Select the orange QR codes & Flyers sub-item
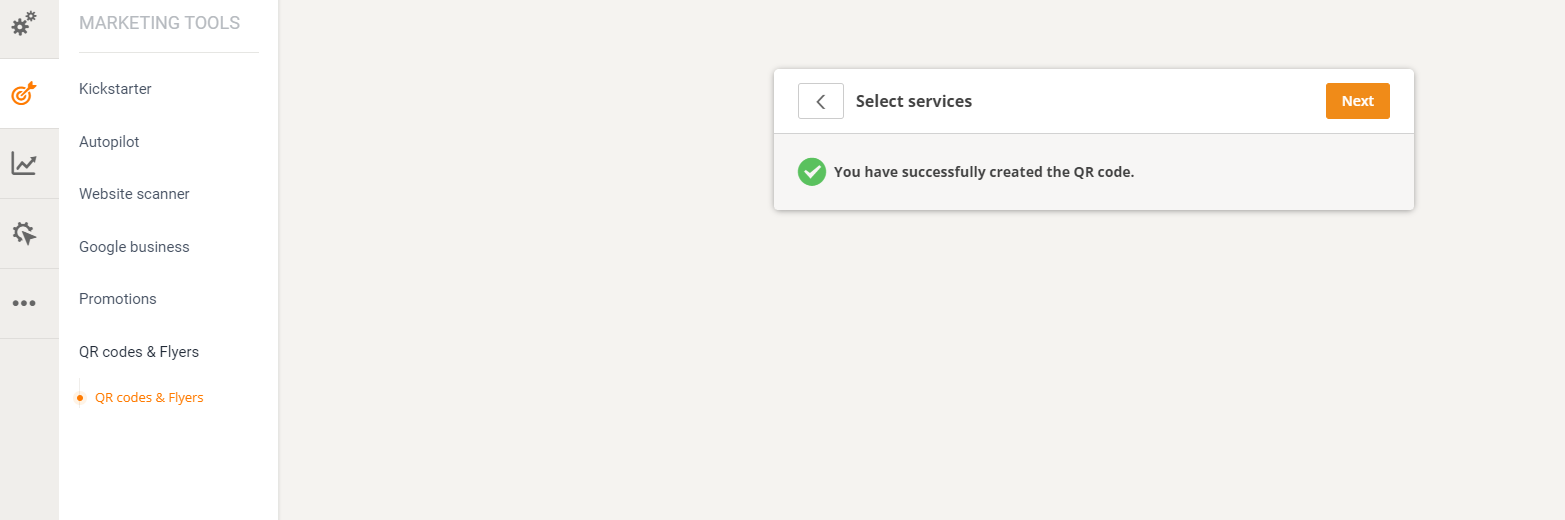 click(x=149, y=398)
